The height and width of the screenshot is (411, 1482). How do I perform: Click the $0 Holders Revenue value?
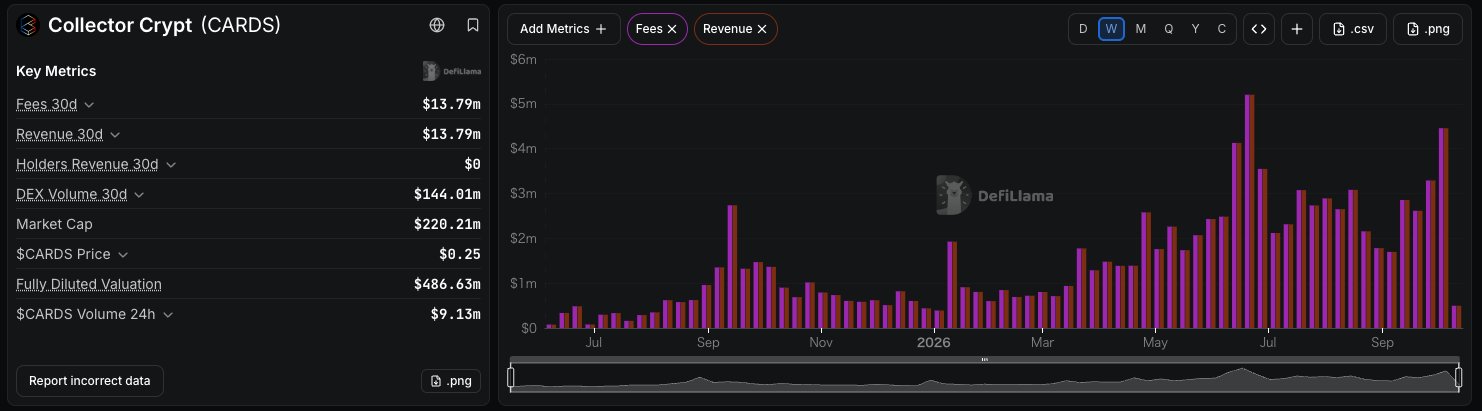(x=472, y=164)
